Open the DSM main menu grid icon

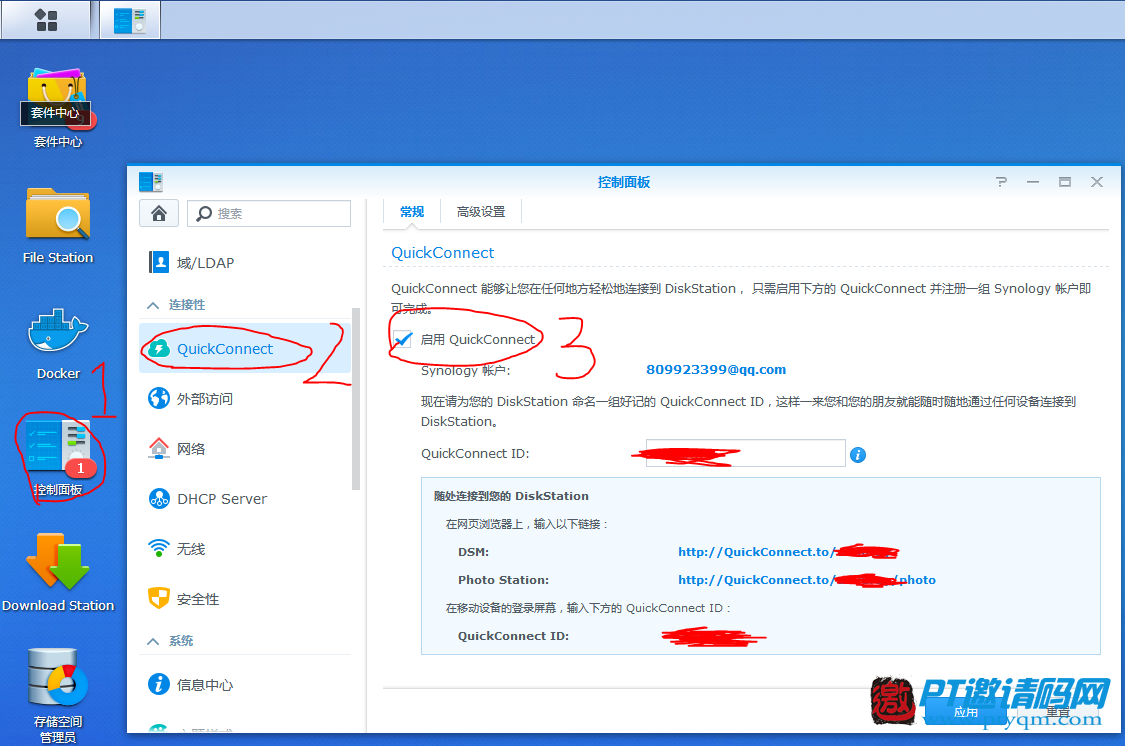(x=46, y=20)
